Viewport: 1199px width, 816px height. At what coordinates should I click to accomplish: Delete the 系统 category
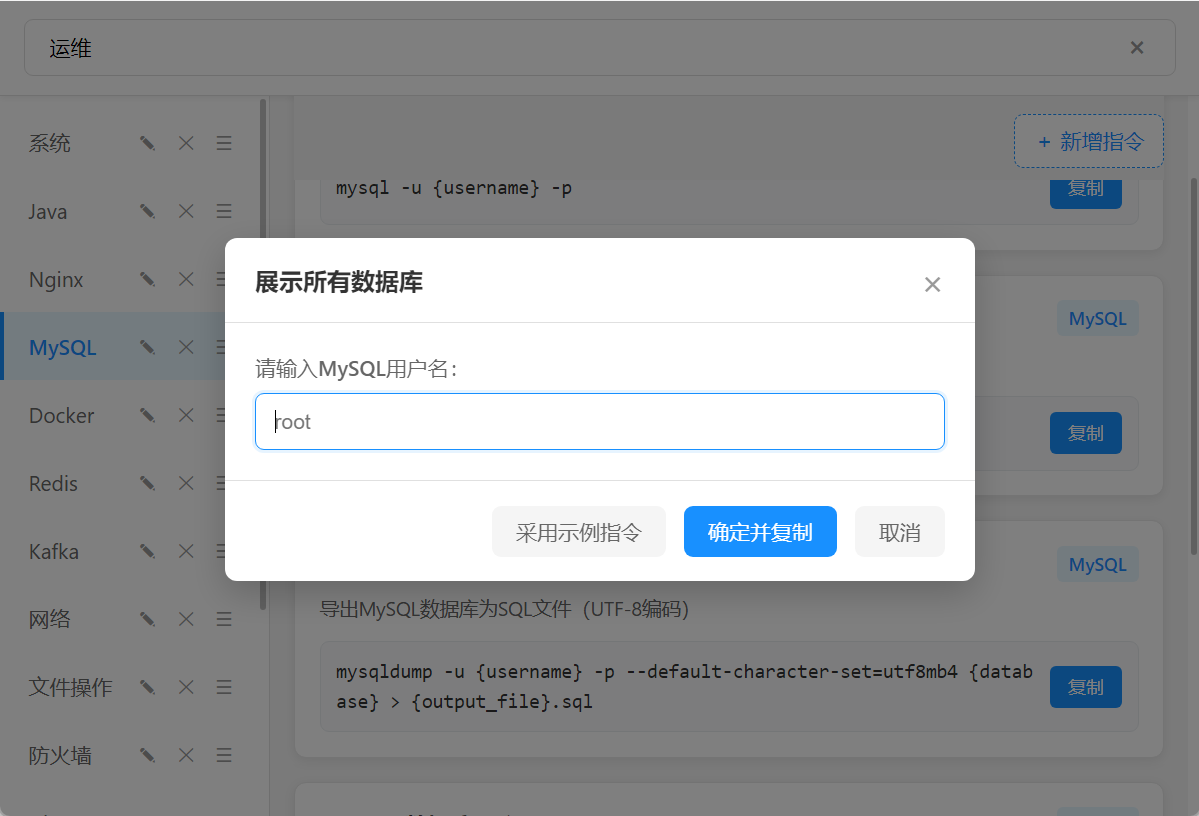tap(186, 143)
